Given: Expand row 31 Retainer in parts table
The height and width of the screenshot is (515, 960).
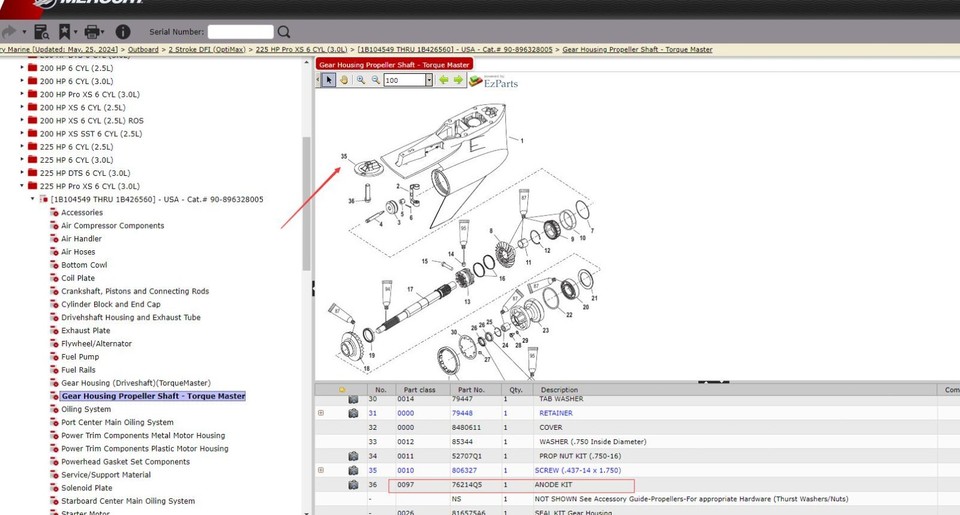Looking at the screenshot, I should tap(321, 413).
